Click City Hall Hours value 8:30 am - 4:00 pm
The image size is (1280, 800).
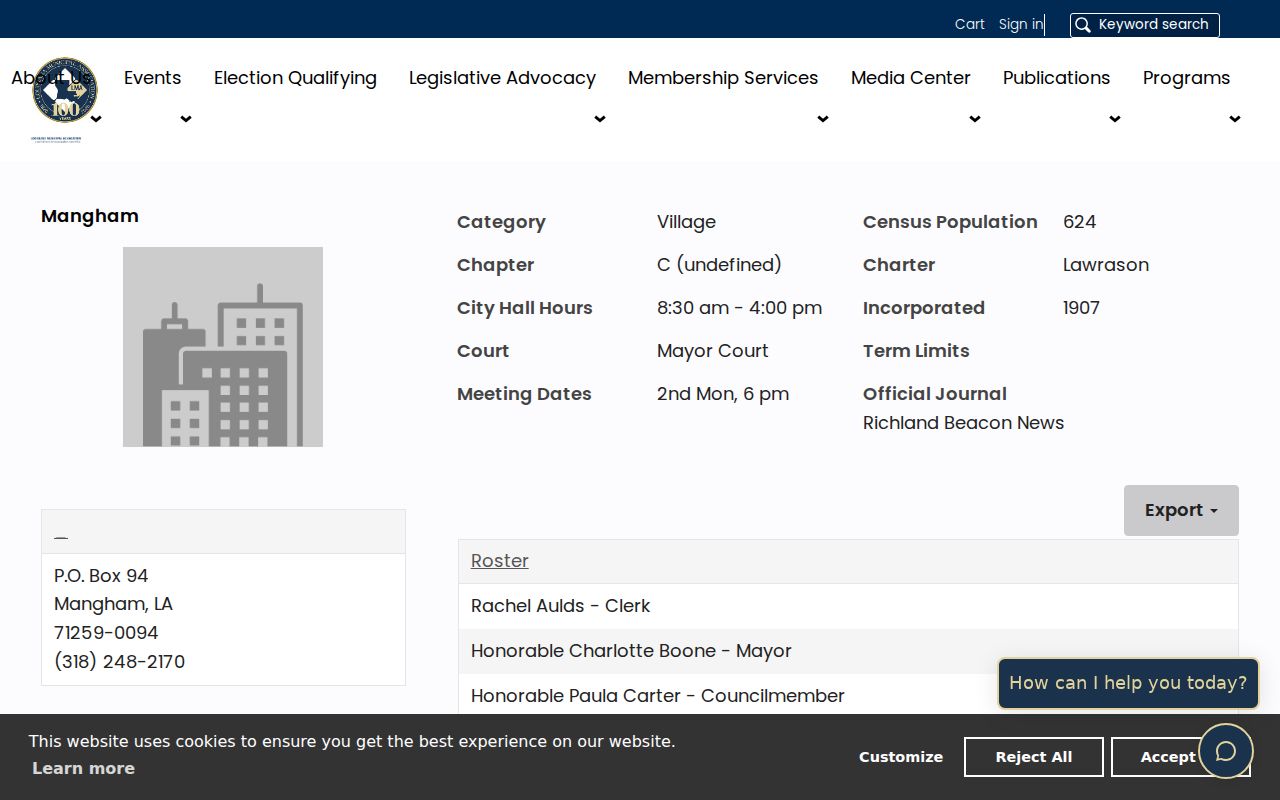click(x=740, y=308)
